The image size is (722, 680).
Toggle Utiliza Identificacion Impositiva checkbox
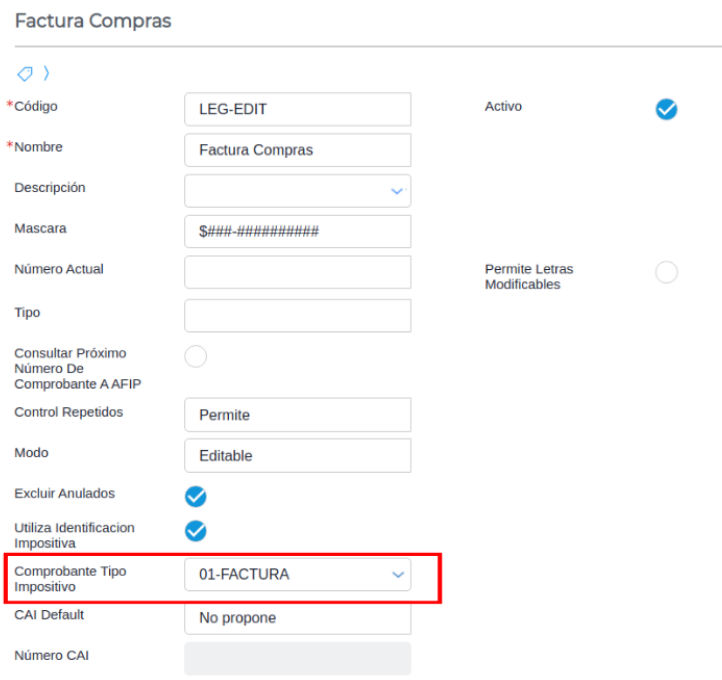coord(196,530)
